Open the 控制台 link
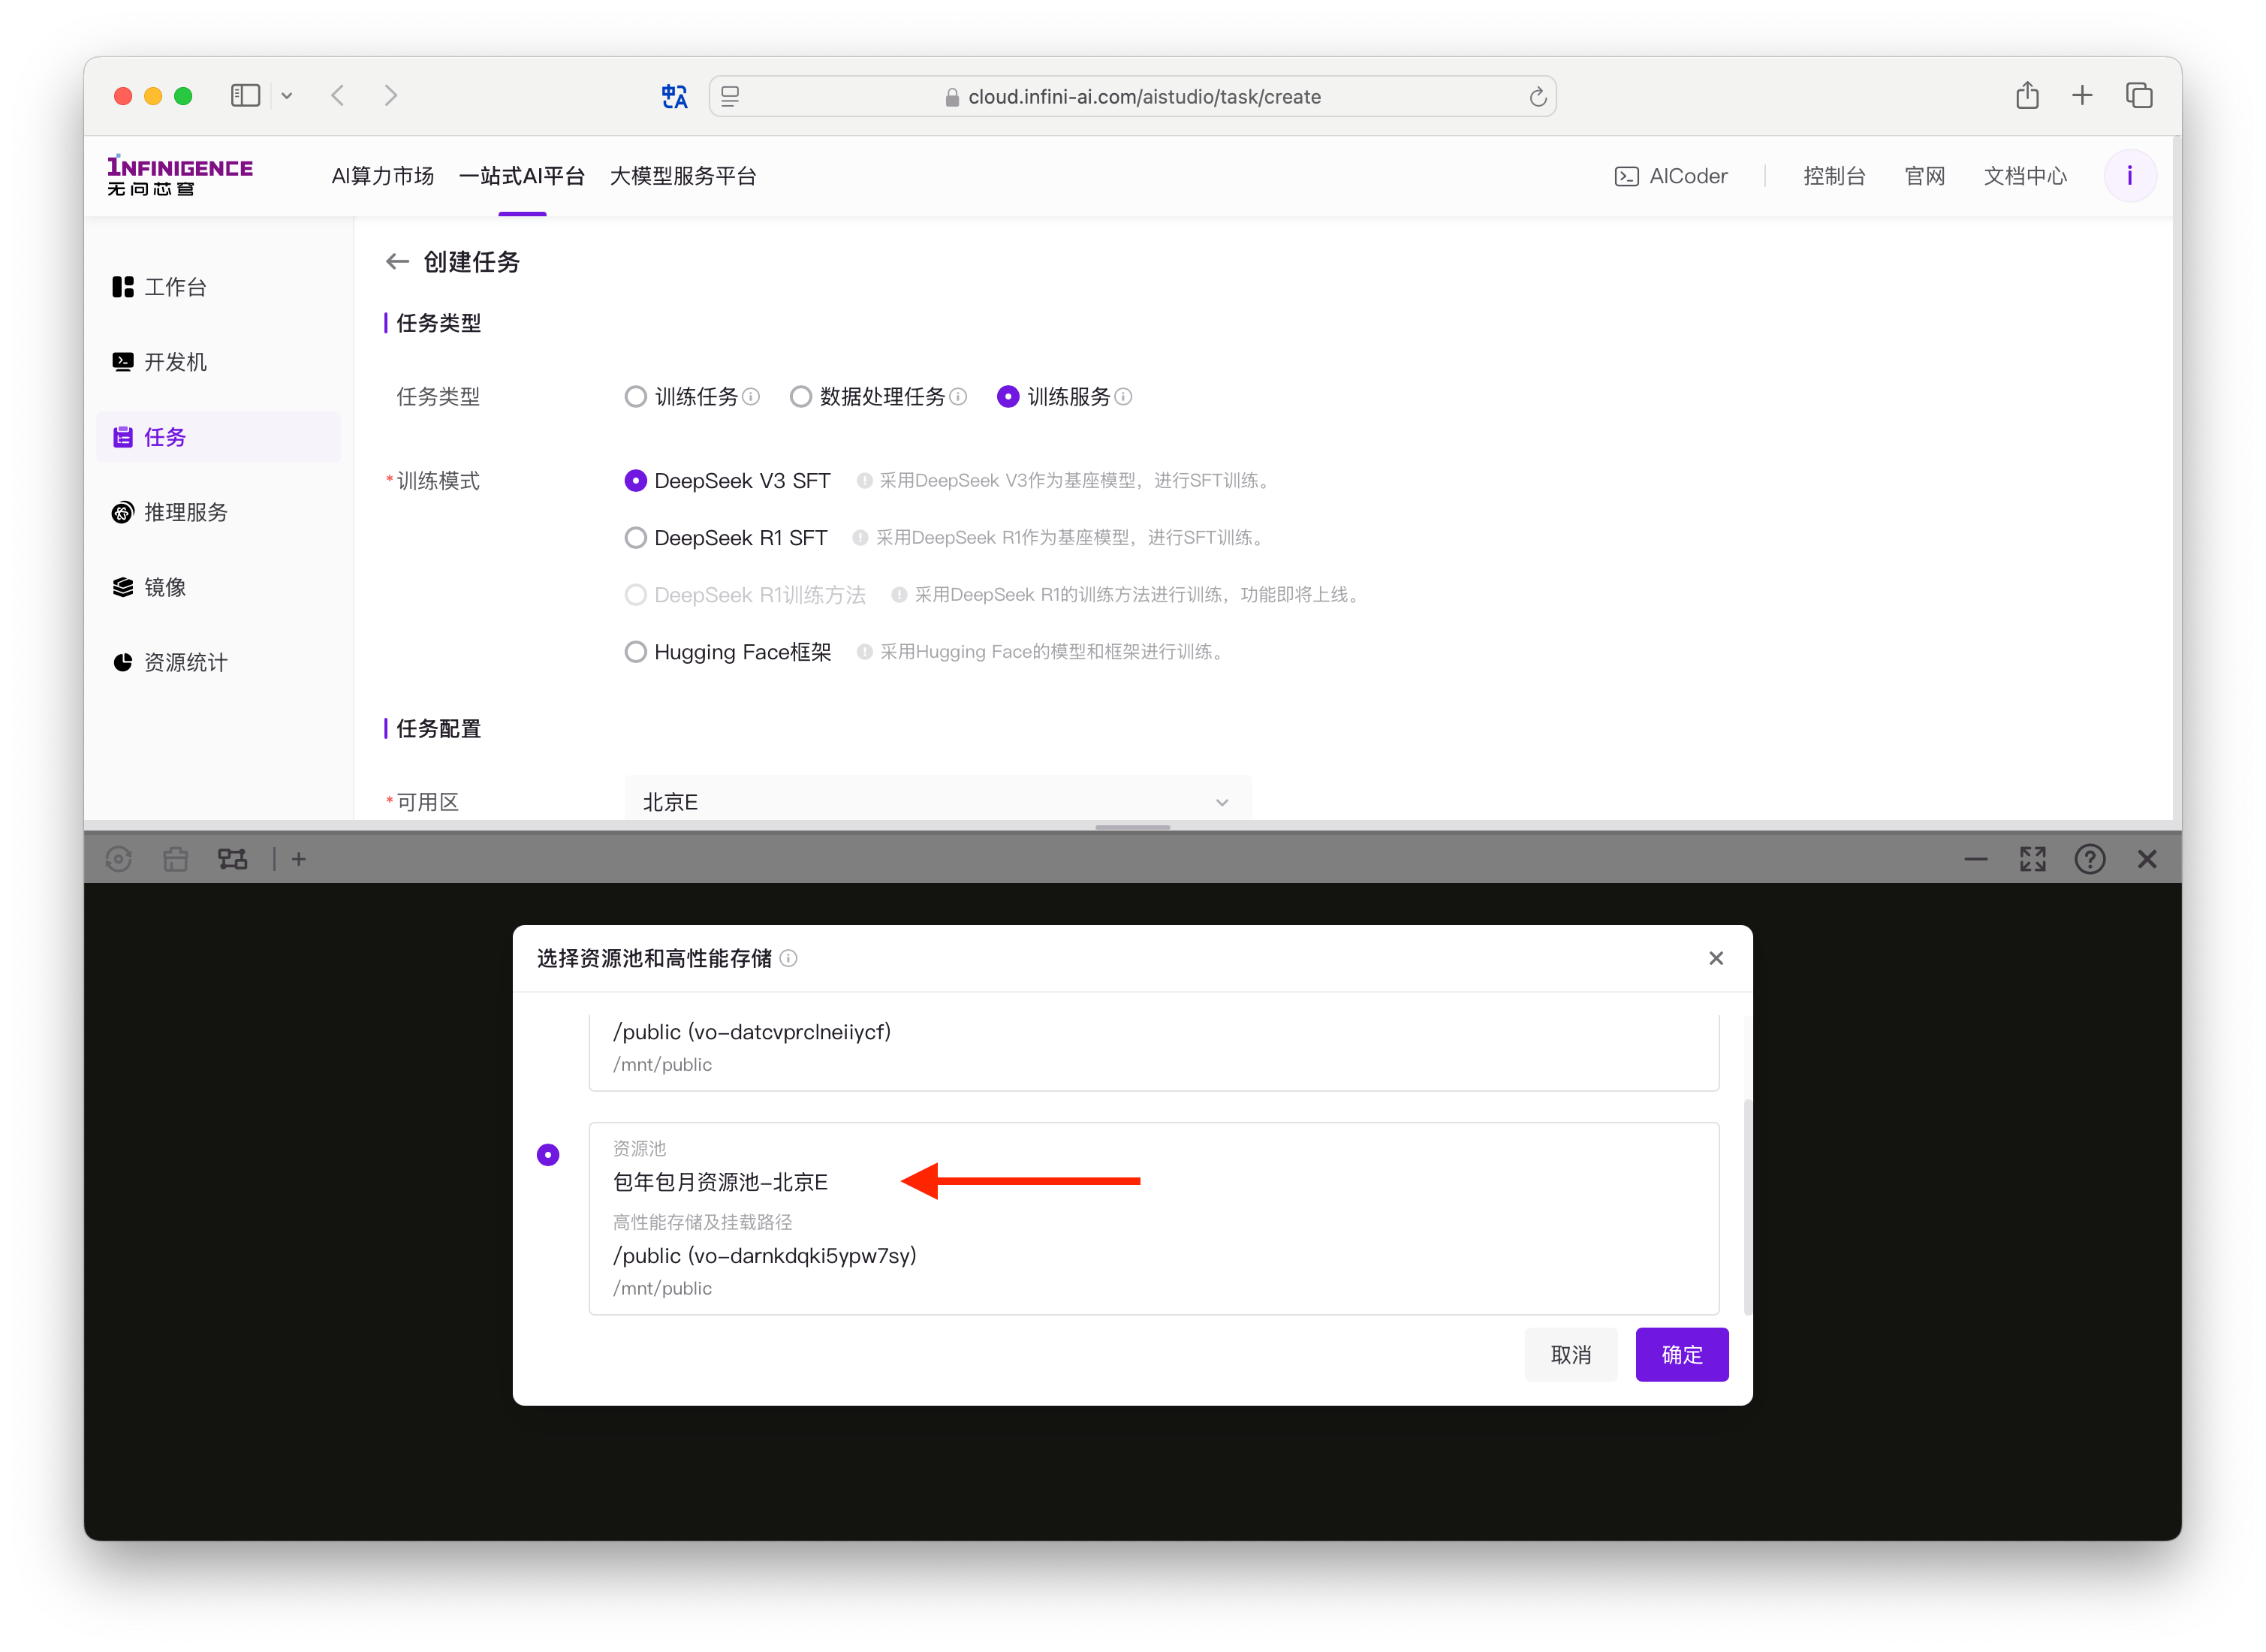The image size is (2266, 1652). [x=1834, y=176]
